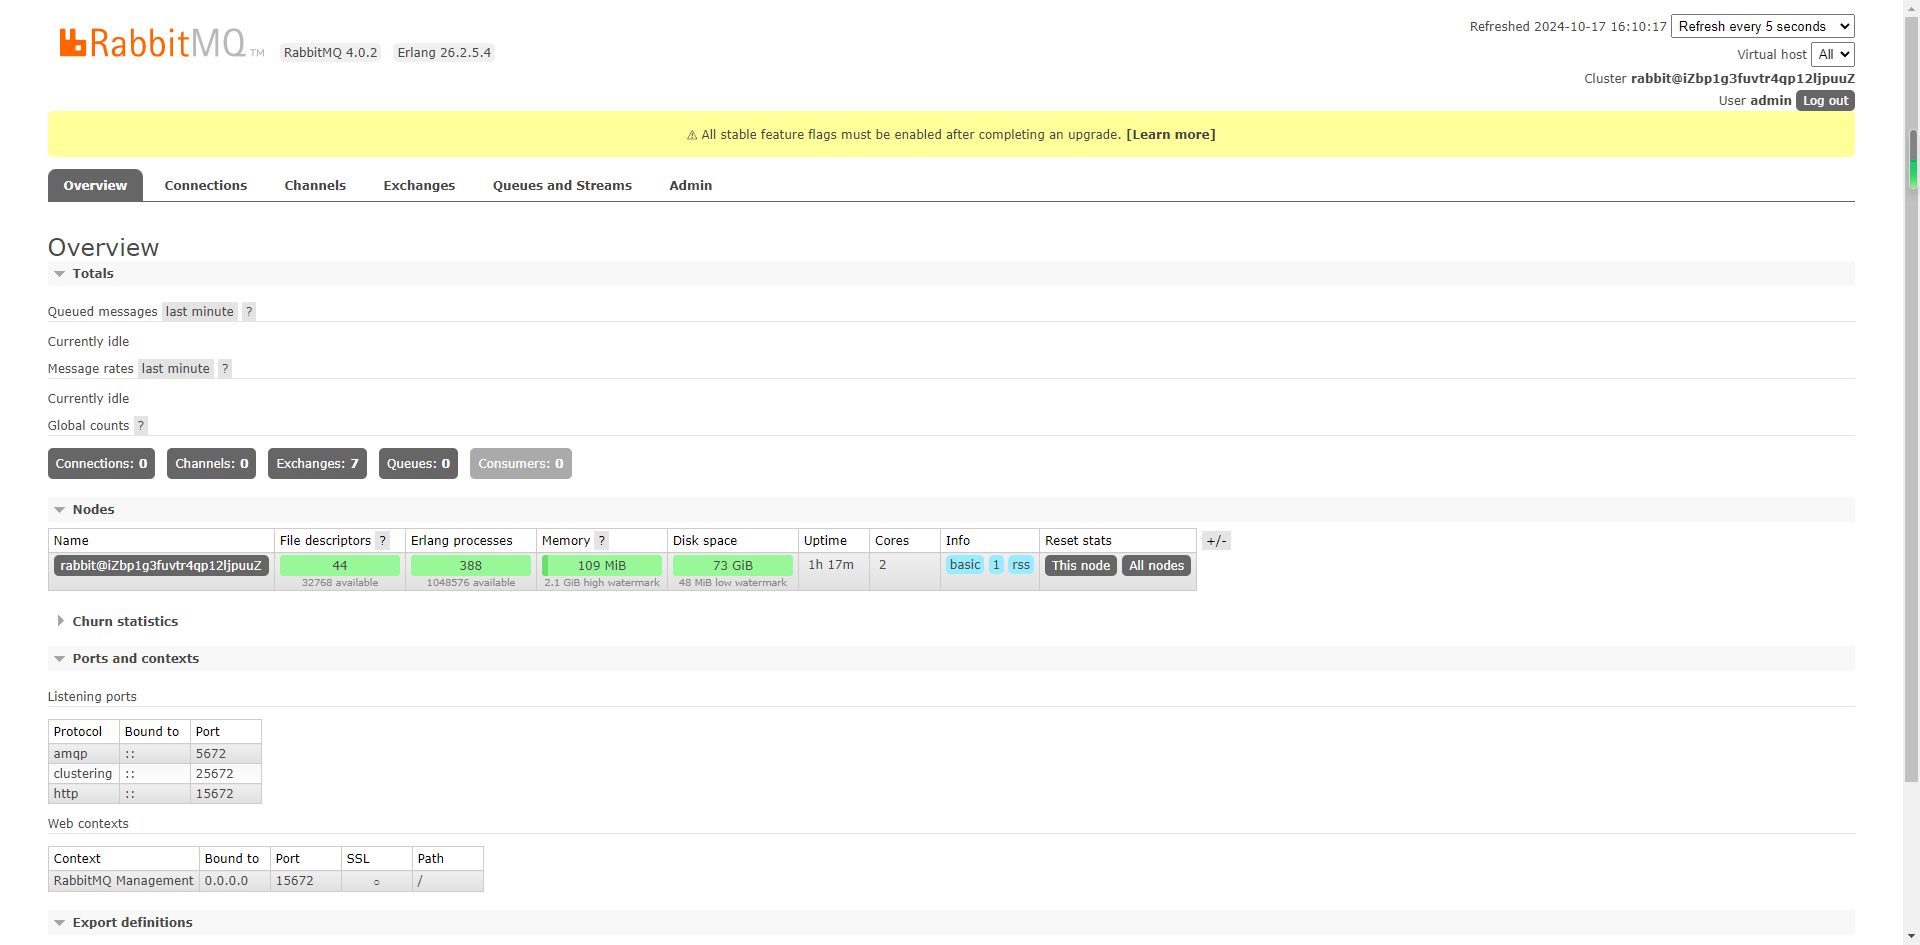Open the Connections: 0 count

point(101,464)
